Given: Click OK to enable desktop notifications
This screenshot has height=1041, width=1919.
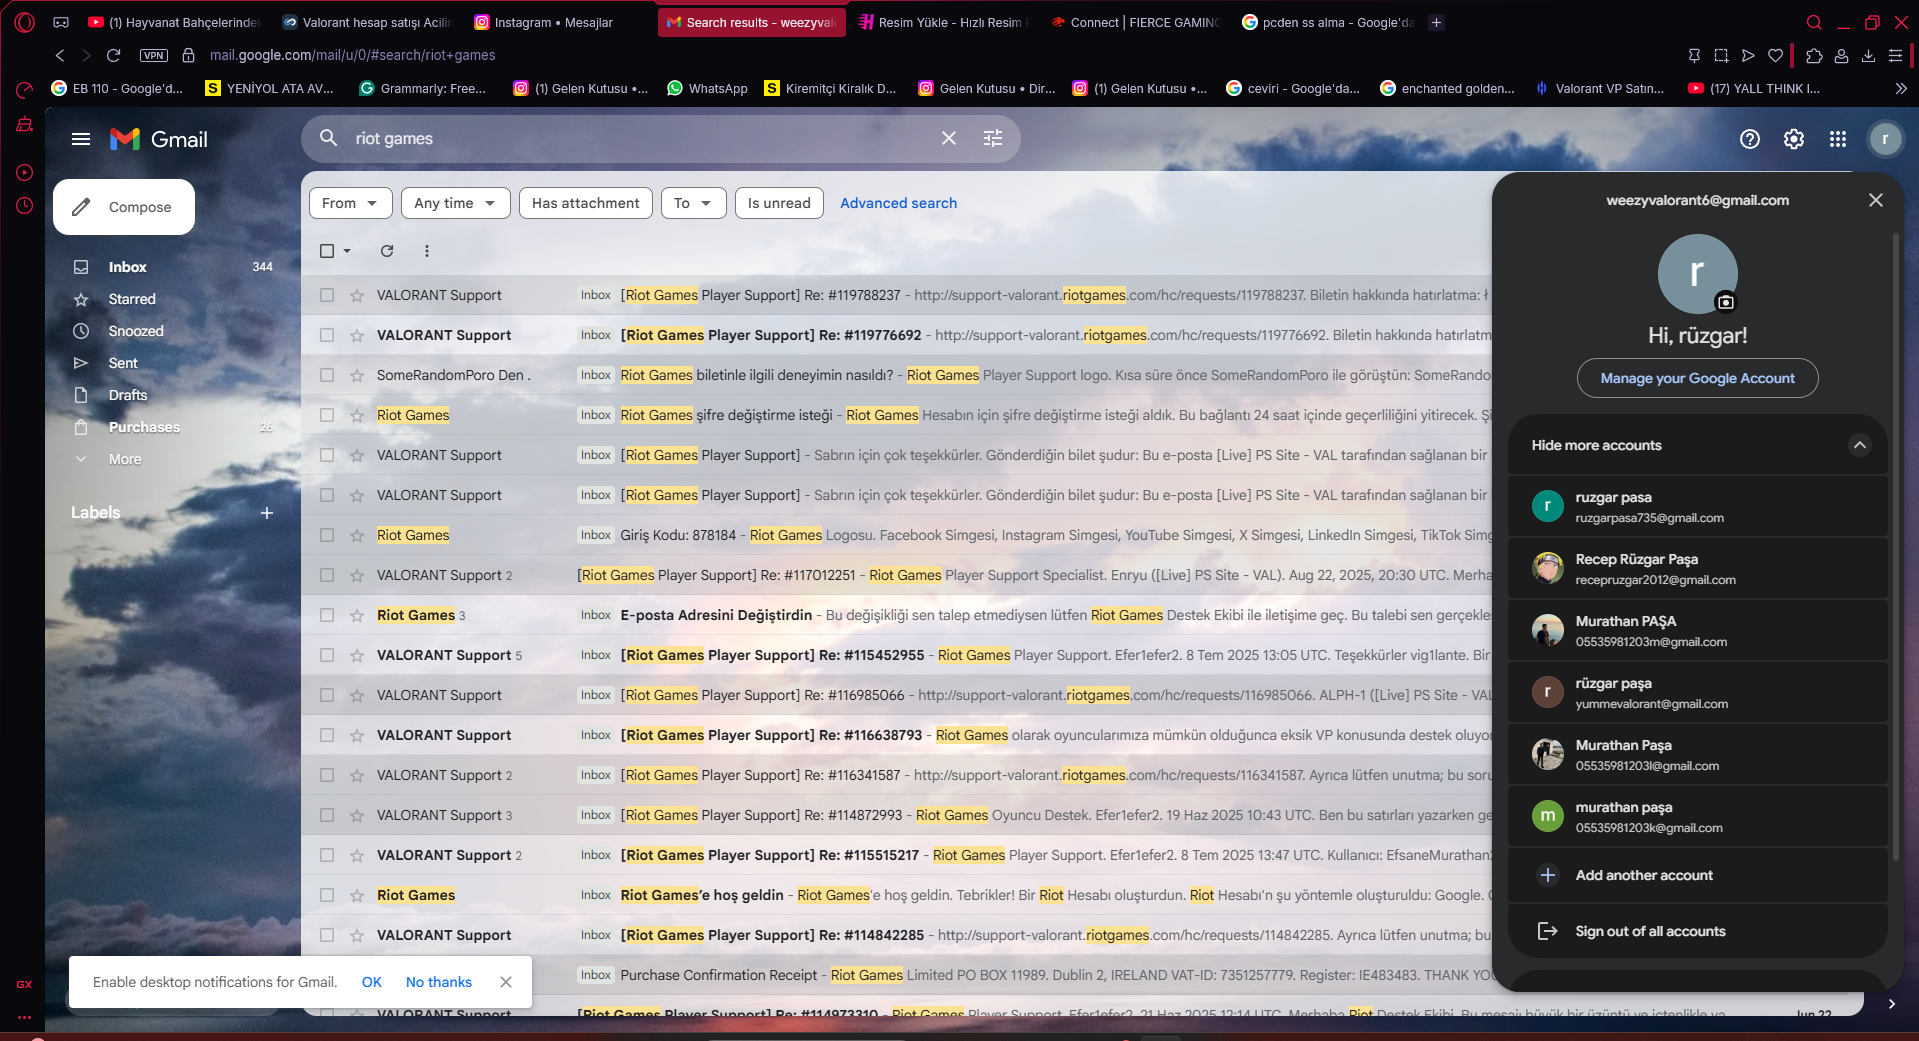Looking at the screenshot, I should click(372, 982).
